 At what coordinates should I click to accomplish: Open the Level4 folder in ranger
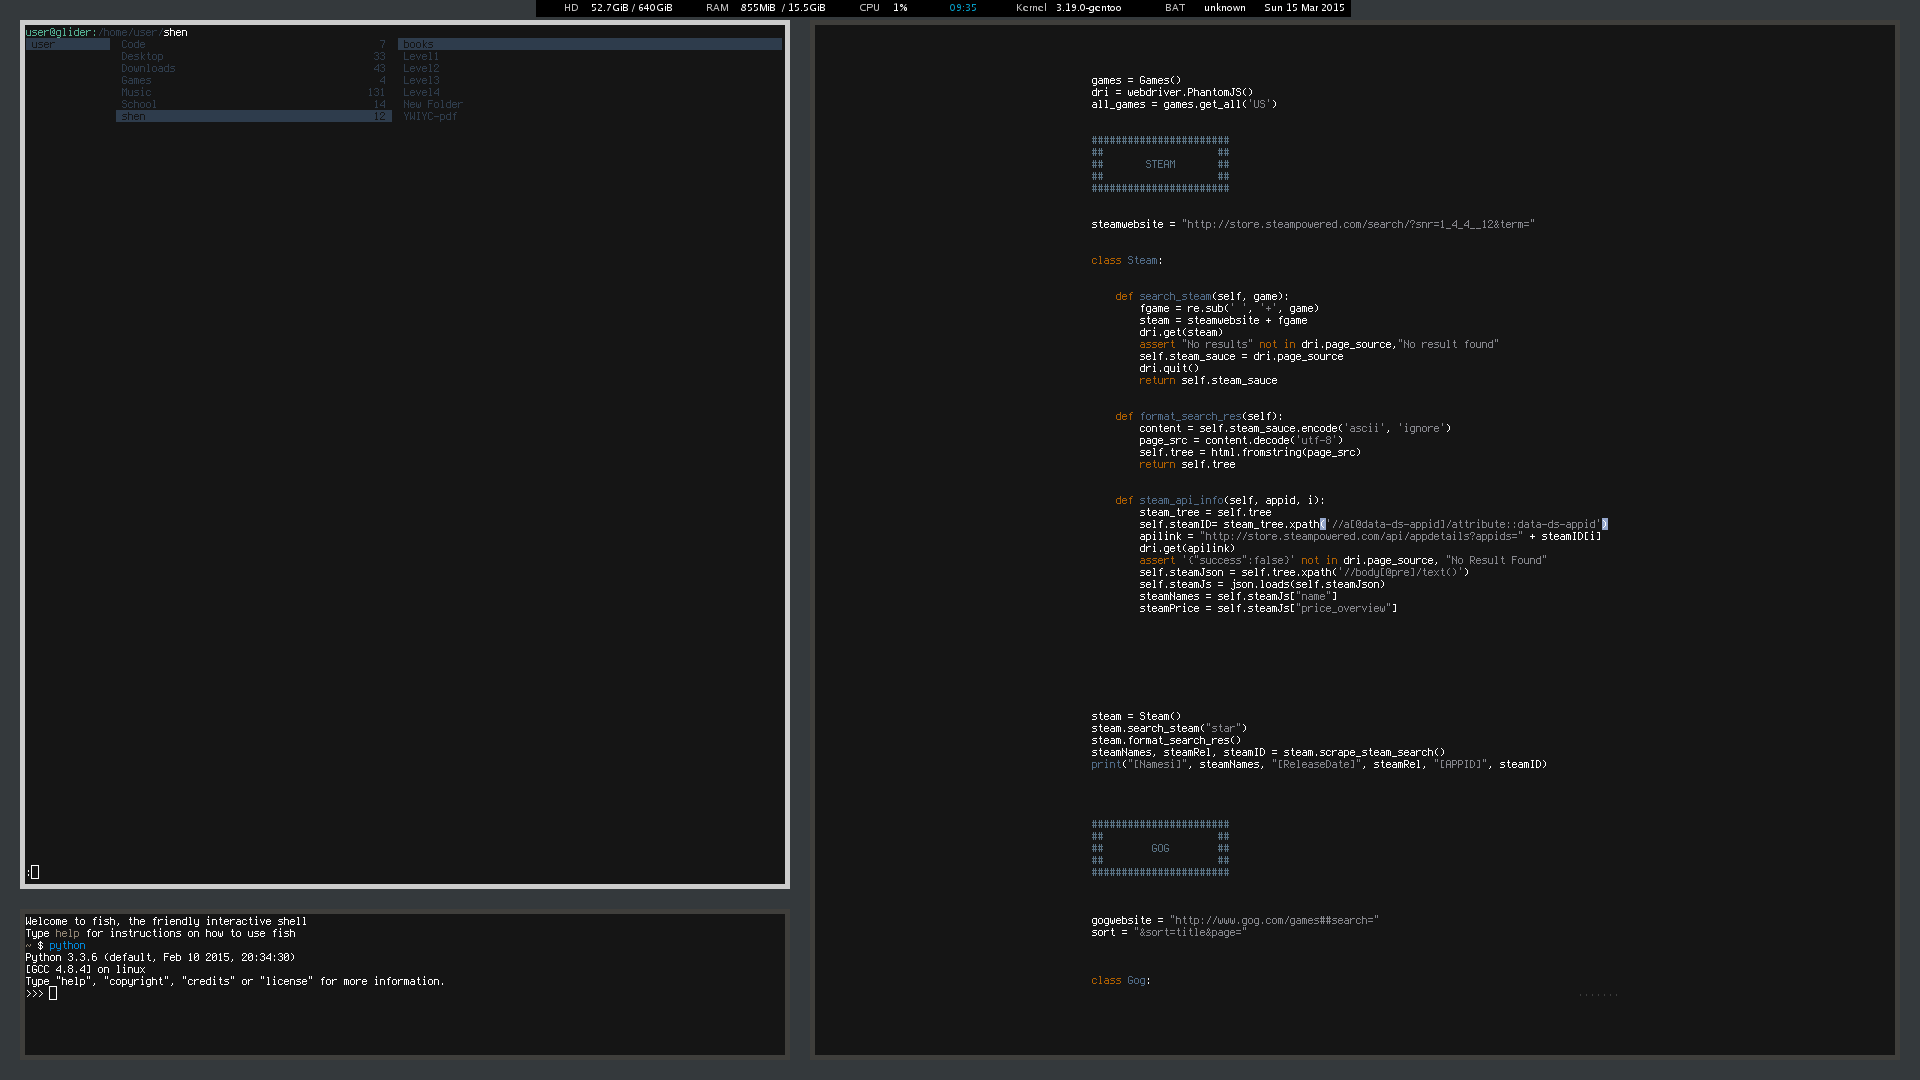[421, 92]
